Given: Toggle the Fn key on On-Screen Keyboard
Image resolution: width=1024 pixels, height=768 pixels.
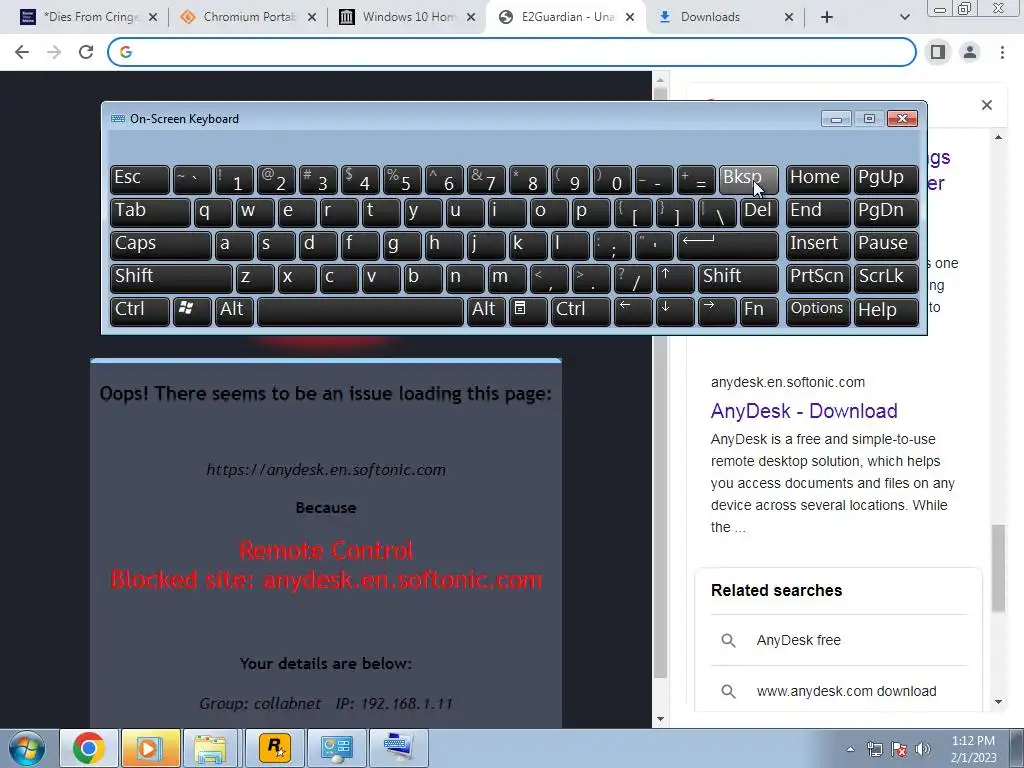Looking at the screenshot, I should tap(759, 312).
